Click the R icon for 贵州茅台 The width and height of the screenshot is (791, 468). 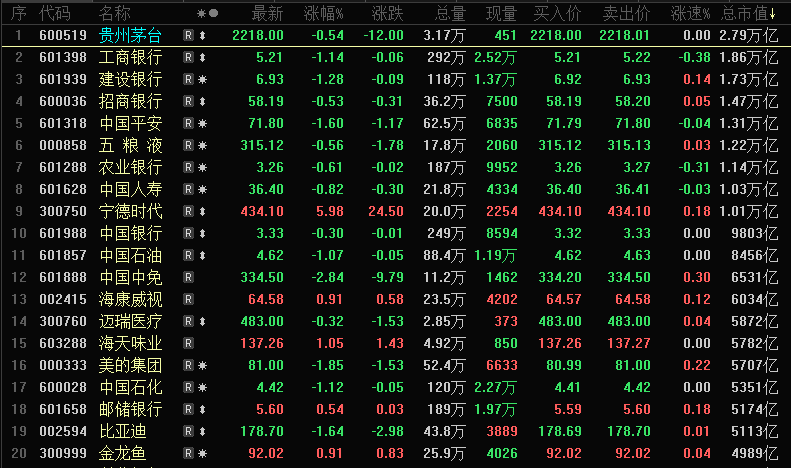[x=188, y=35]
